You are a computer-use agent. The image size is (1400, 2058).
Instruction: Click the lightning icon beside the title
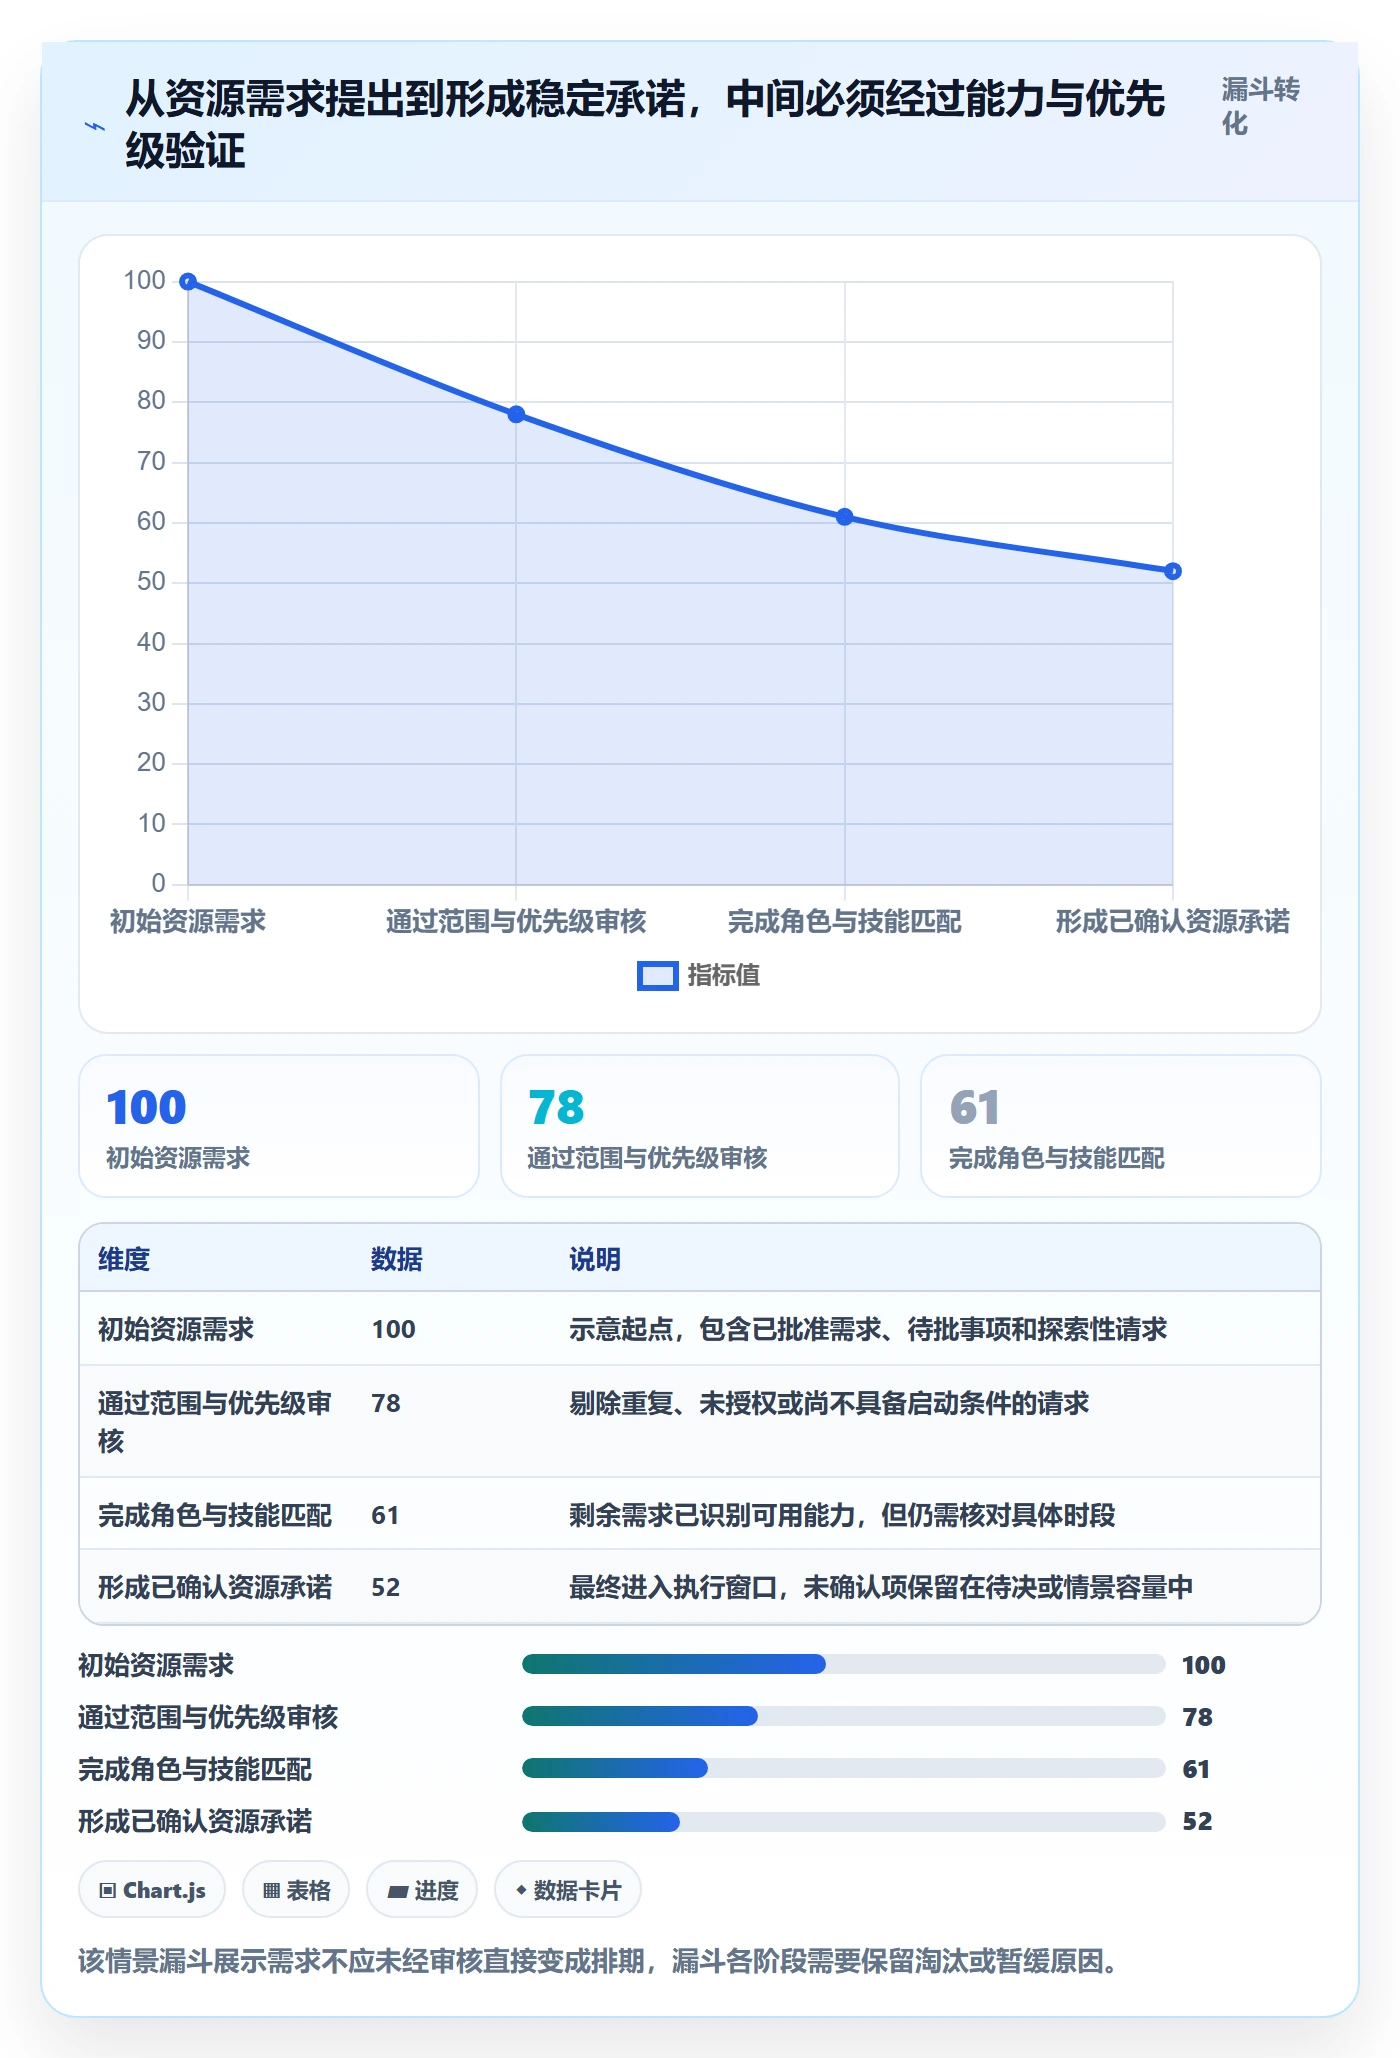point(95,126)
